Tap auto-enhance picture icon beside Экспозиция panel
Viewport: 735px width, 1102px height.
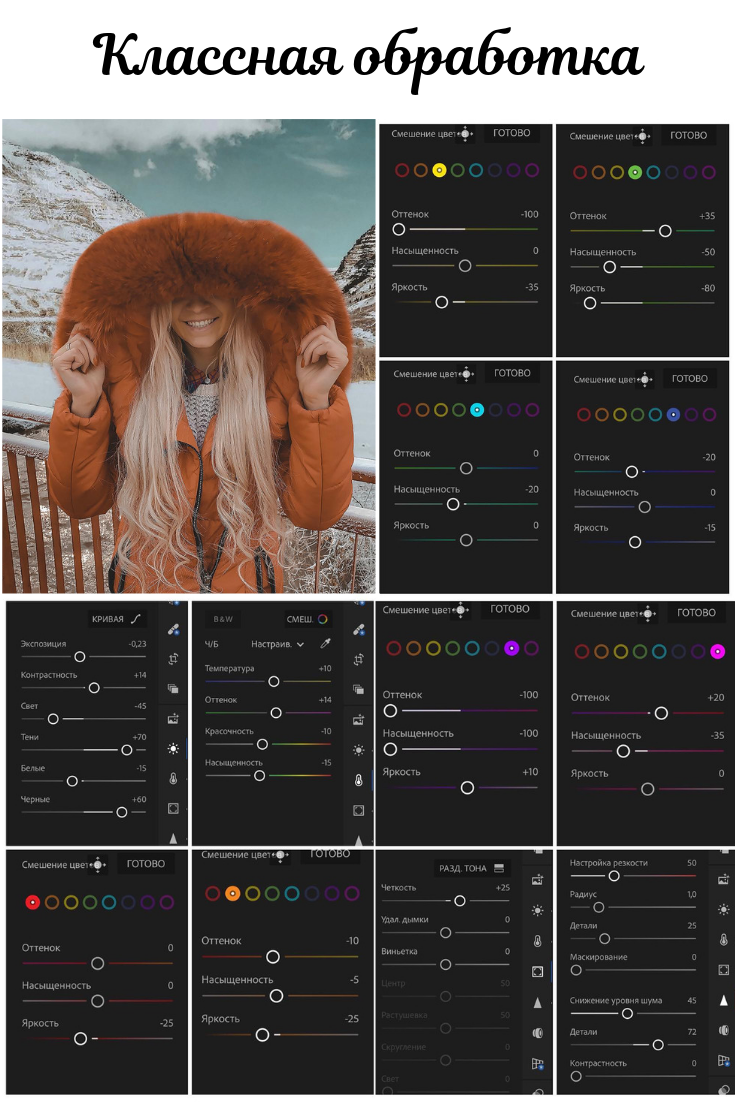[x=173, y=719]
